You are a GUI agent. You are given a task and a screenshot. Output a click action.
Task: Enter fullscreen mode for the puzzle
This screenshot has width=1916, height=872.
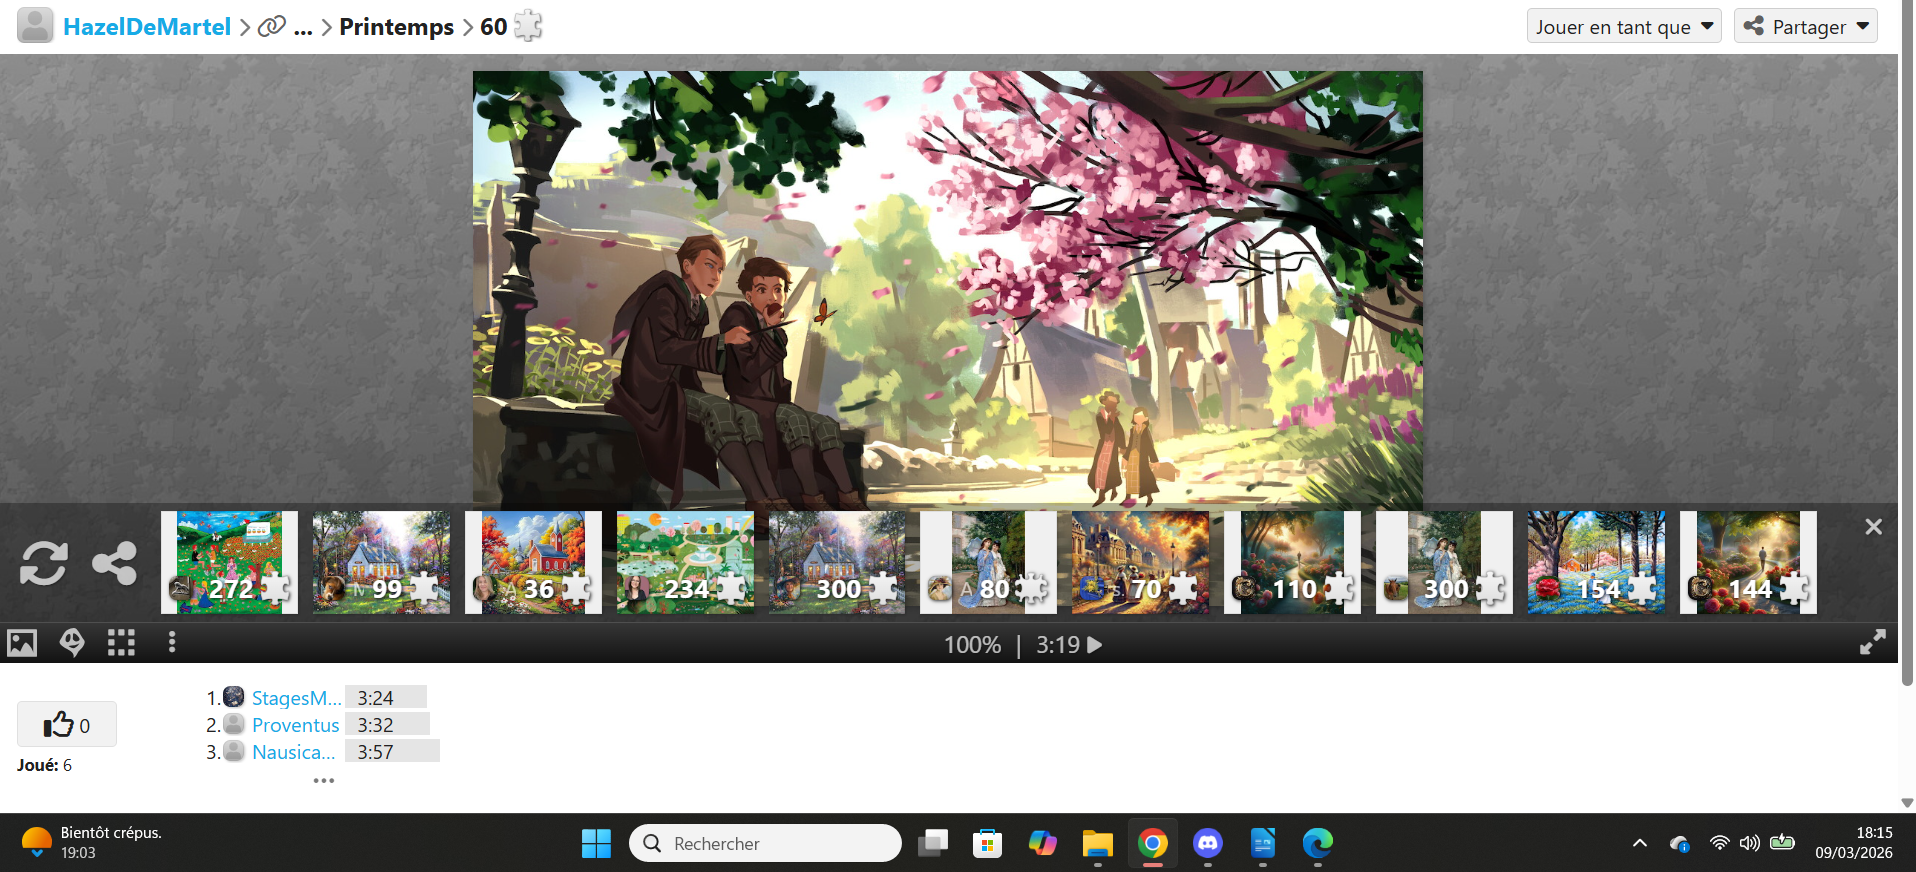coord(1872,643)
